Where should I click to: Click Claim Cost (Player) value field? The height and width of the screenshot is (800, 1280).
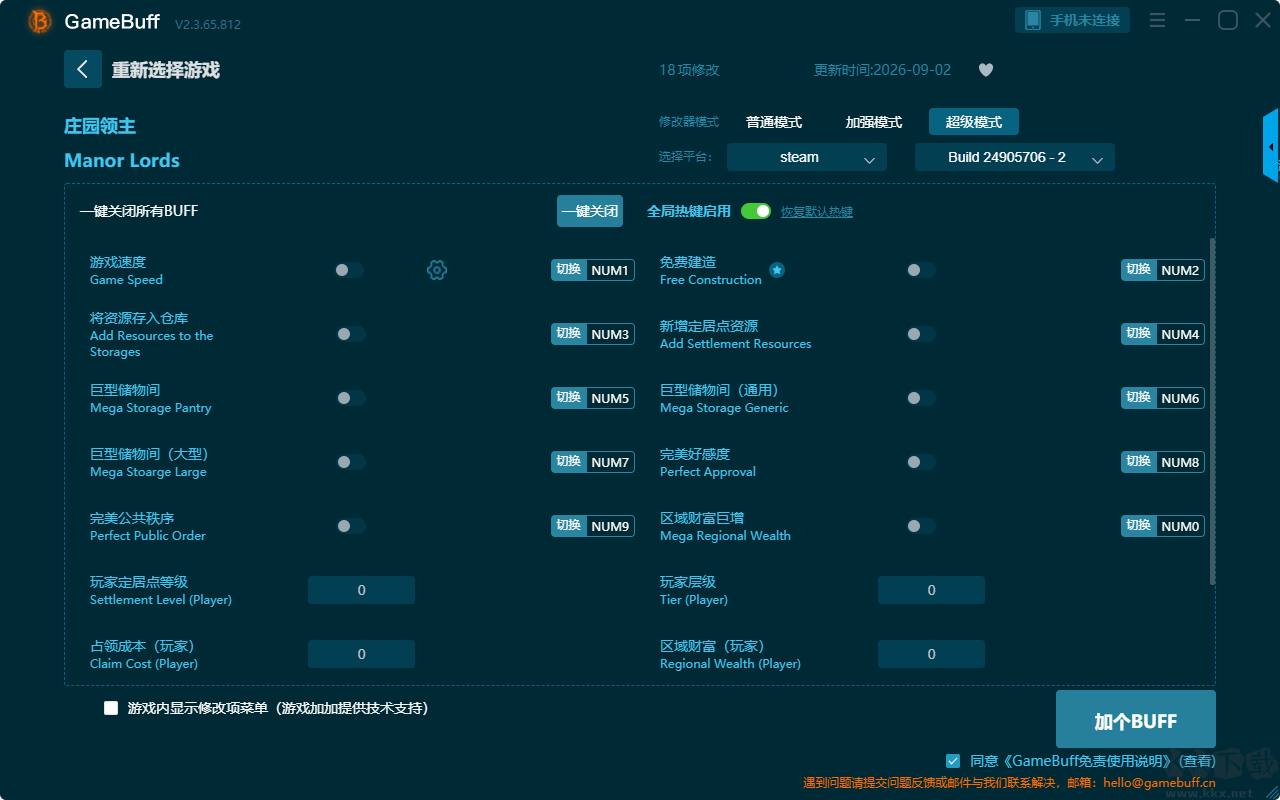click(x=361, y=654)
